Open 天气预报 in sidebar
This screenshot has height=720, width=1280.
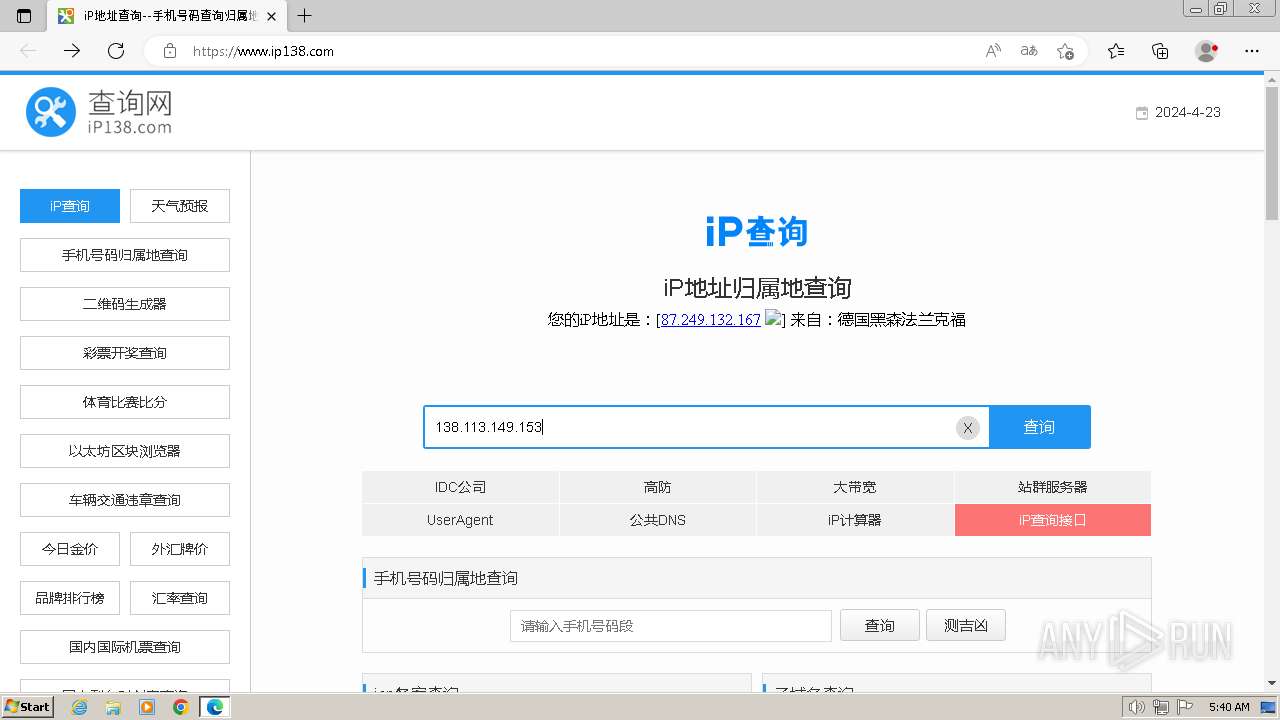(x=180, y=206)
